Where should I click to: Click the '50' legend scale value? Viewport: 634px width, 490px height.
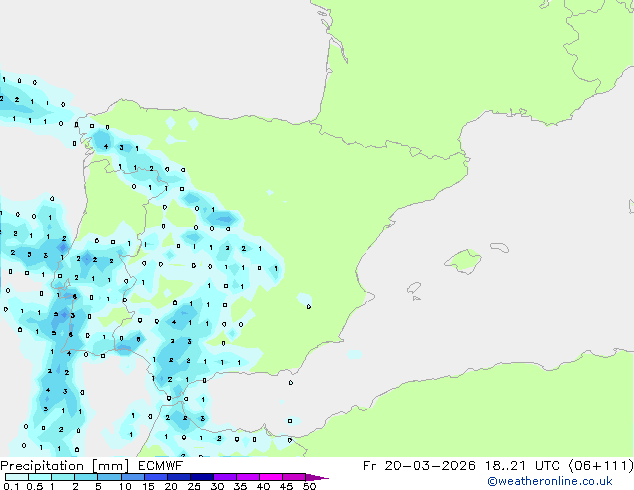coord(309,486)
